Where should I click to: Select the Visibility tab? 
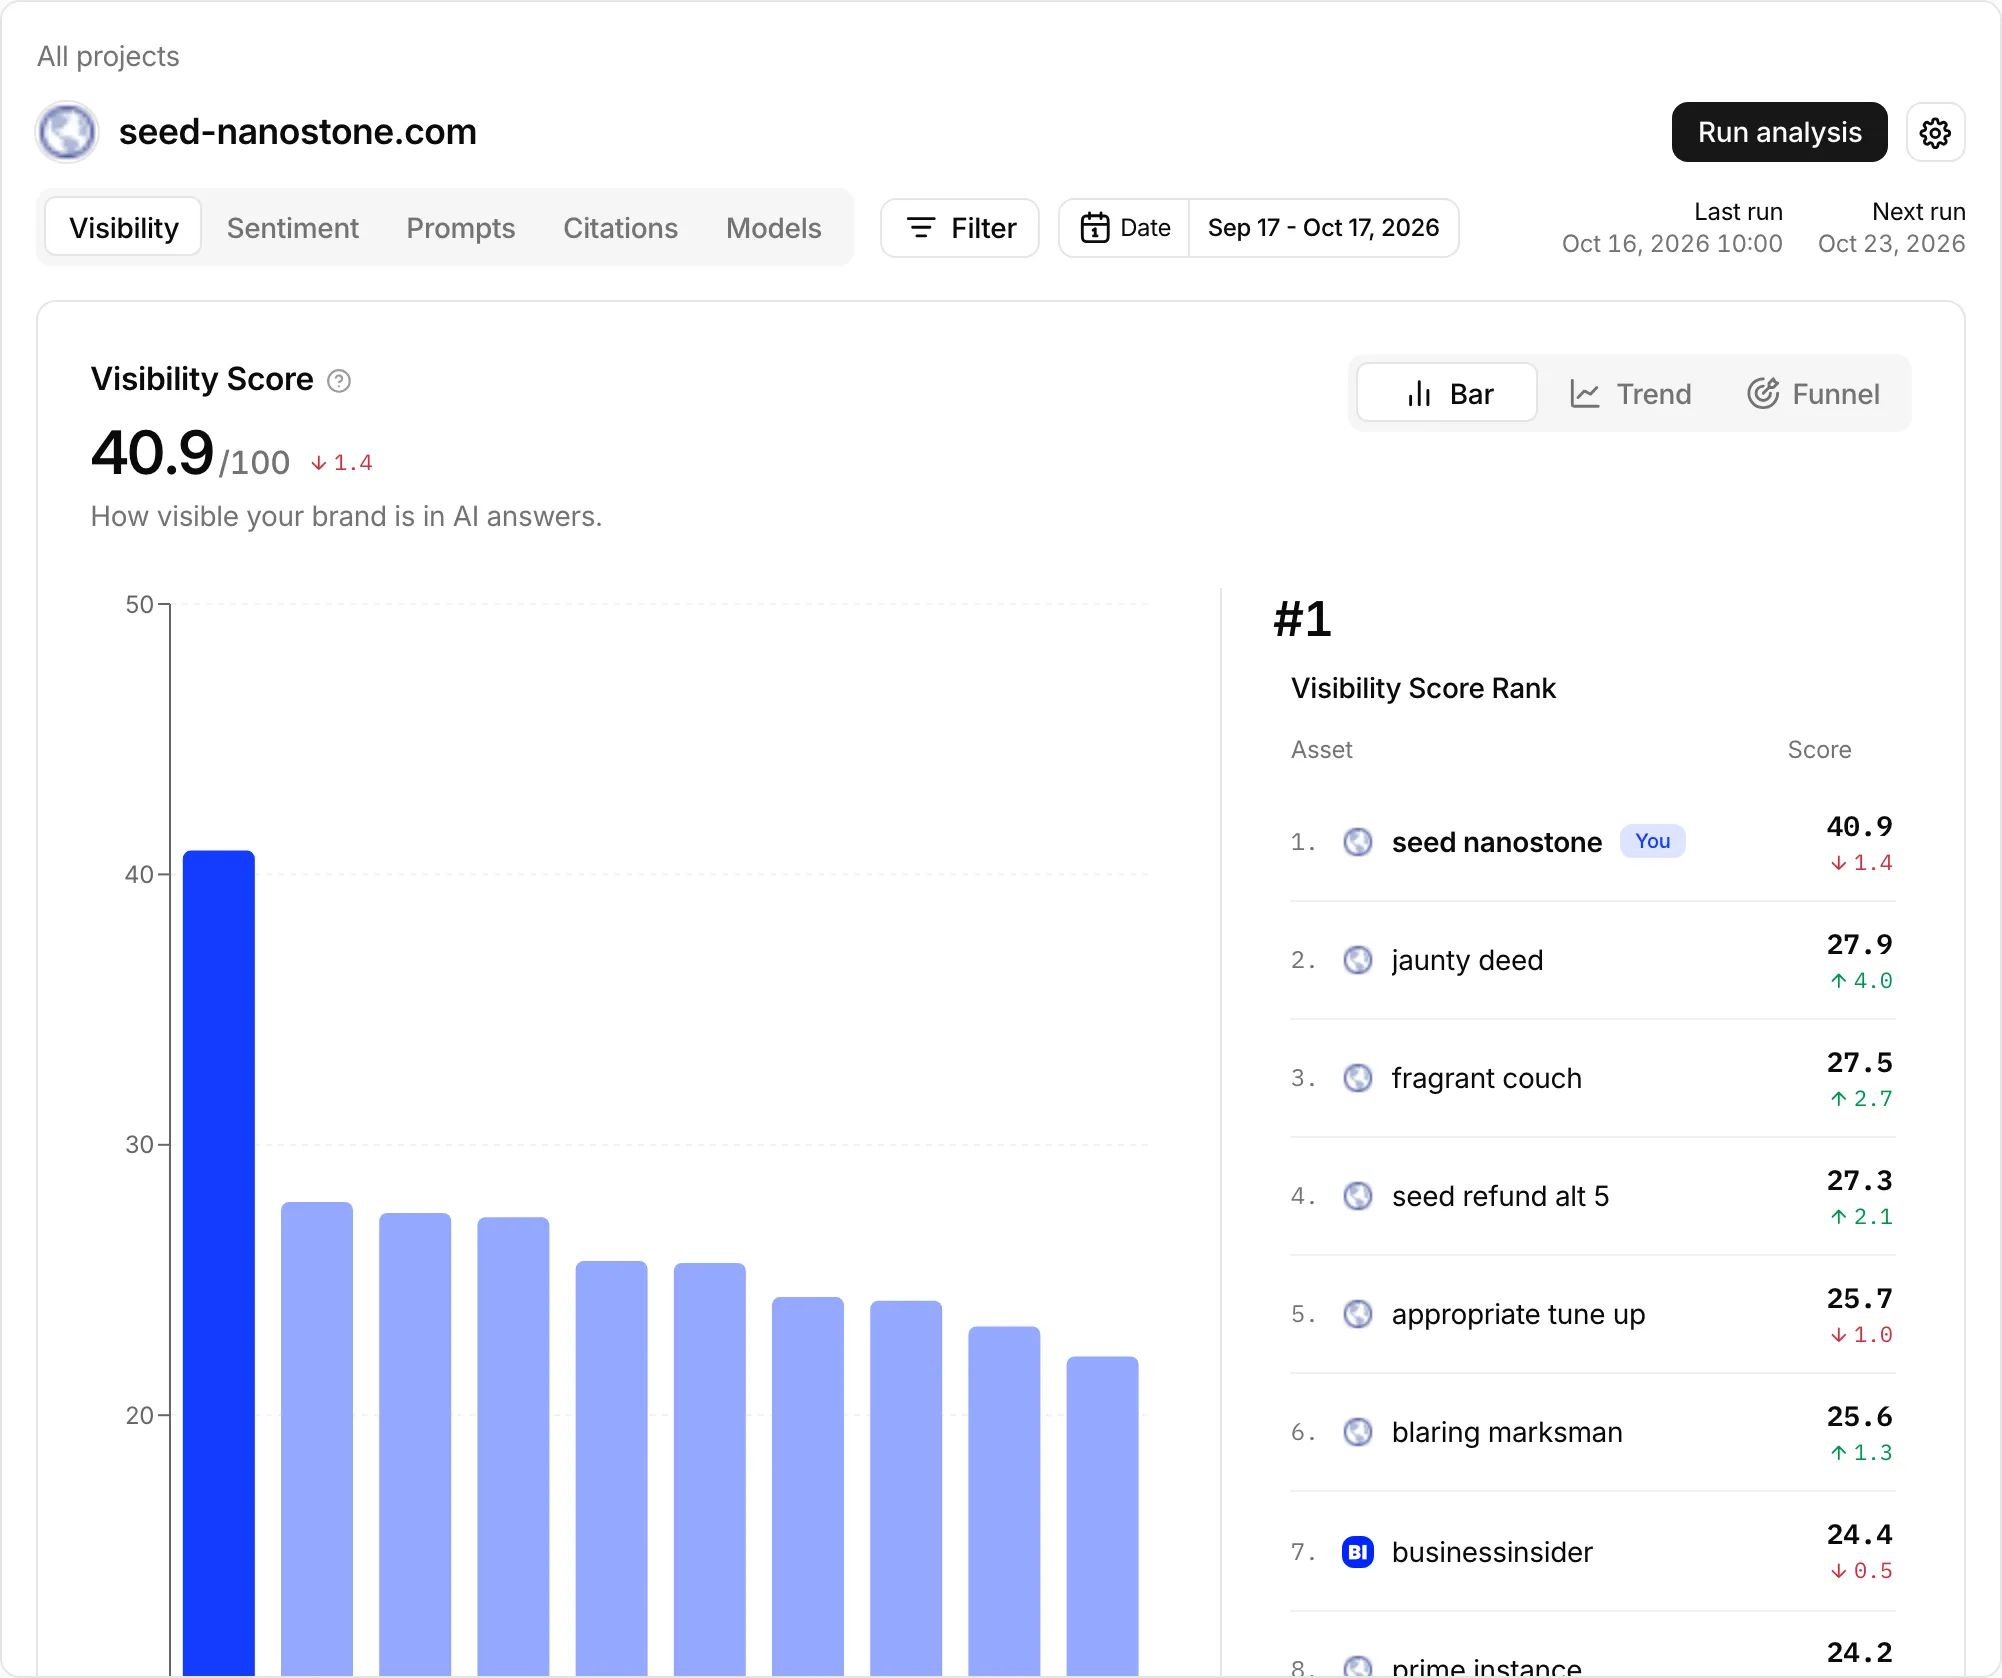coord(123,228)
